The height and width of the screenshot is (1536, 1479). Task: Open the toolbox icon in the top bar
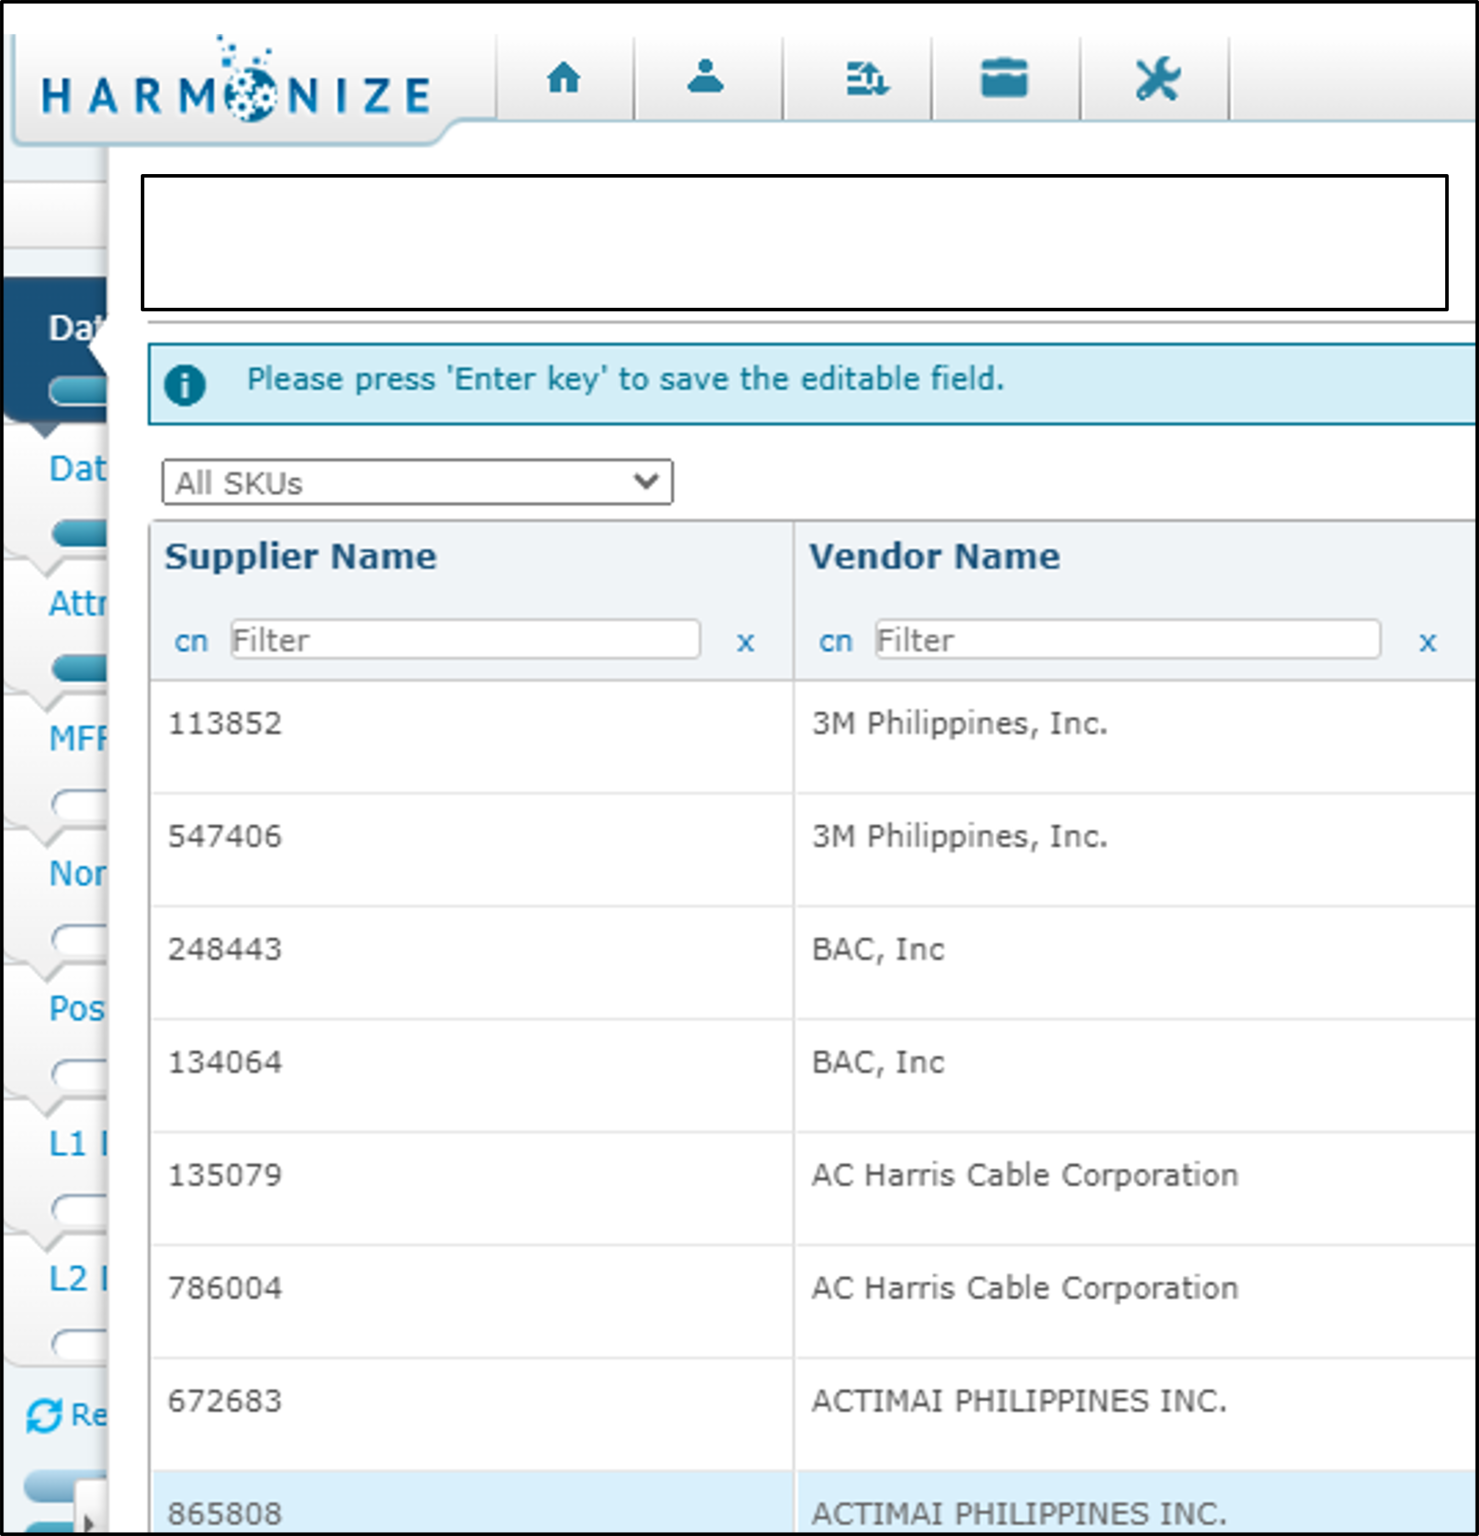pos(1005,79)
